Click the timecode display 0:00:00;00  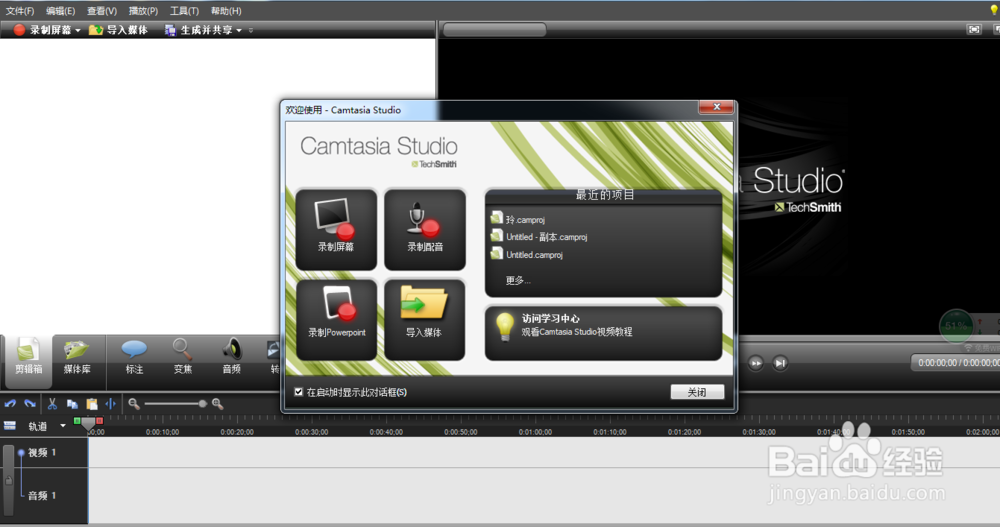click(955, 362)
